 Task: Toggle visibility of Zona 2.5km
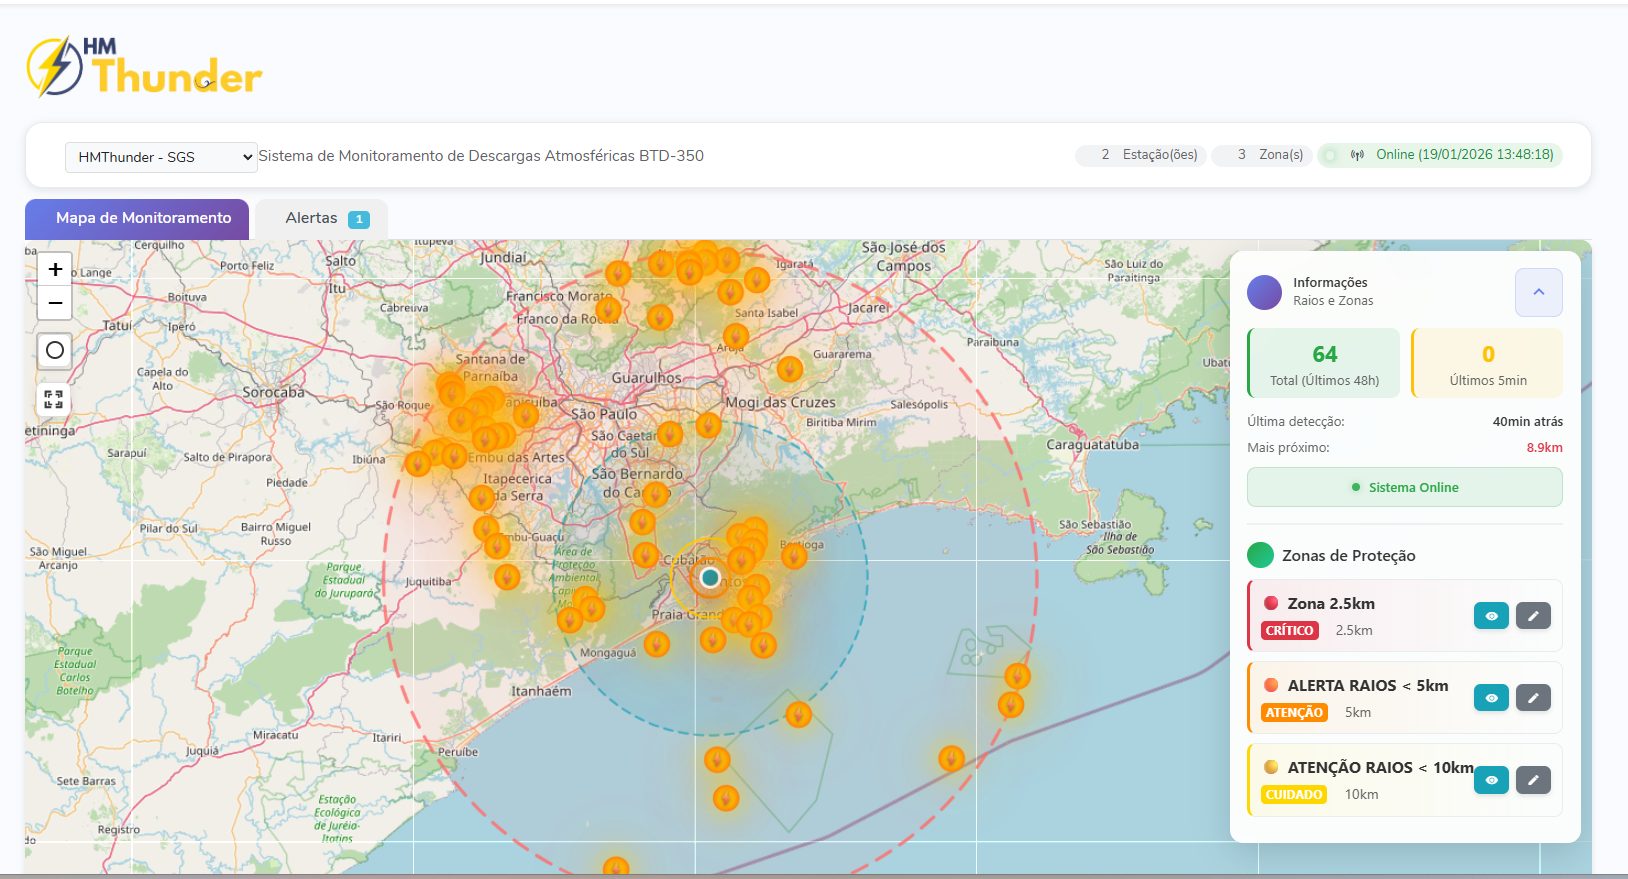tap(1491, 616)
